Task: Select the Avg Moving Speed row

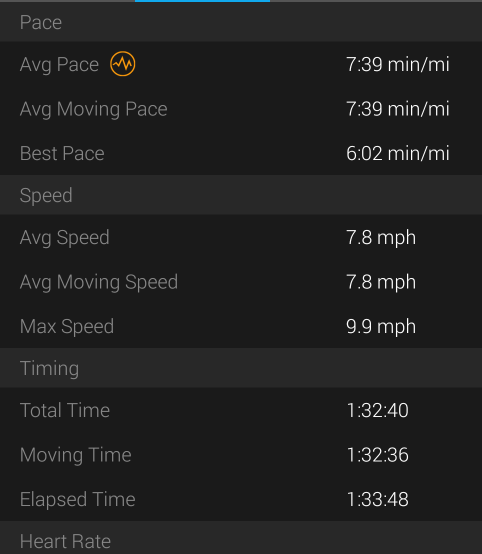Action: (241, 282)
